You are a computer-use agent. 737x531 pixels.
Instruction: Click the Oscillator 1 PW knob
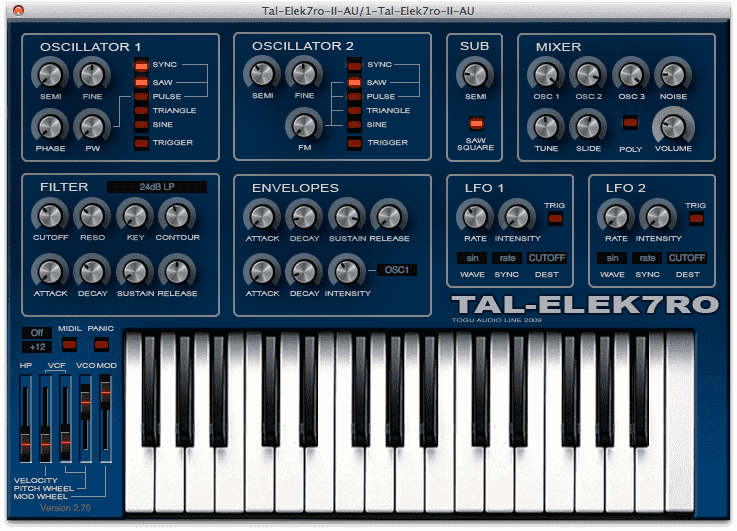click(92, 127)
